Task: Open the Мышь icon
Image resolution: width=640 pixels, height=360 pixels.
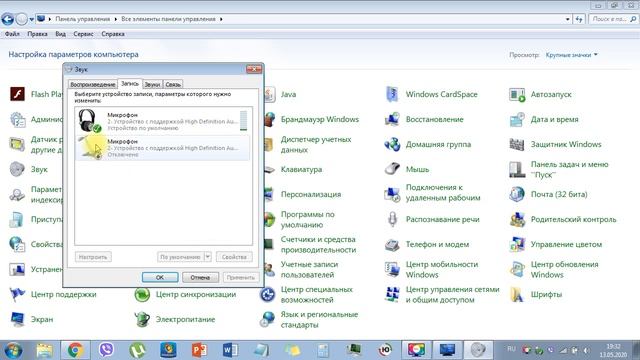Action: (x=392, y=169)
